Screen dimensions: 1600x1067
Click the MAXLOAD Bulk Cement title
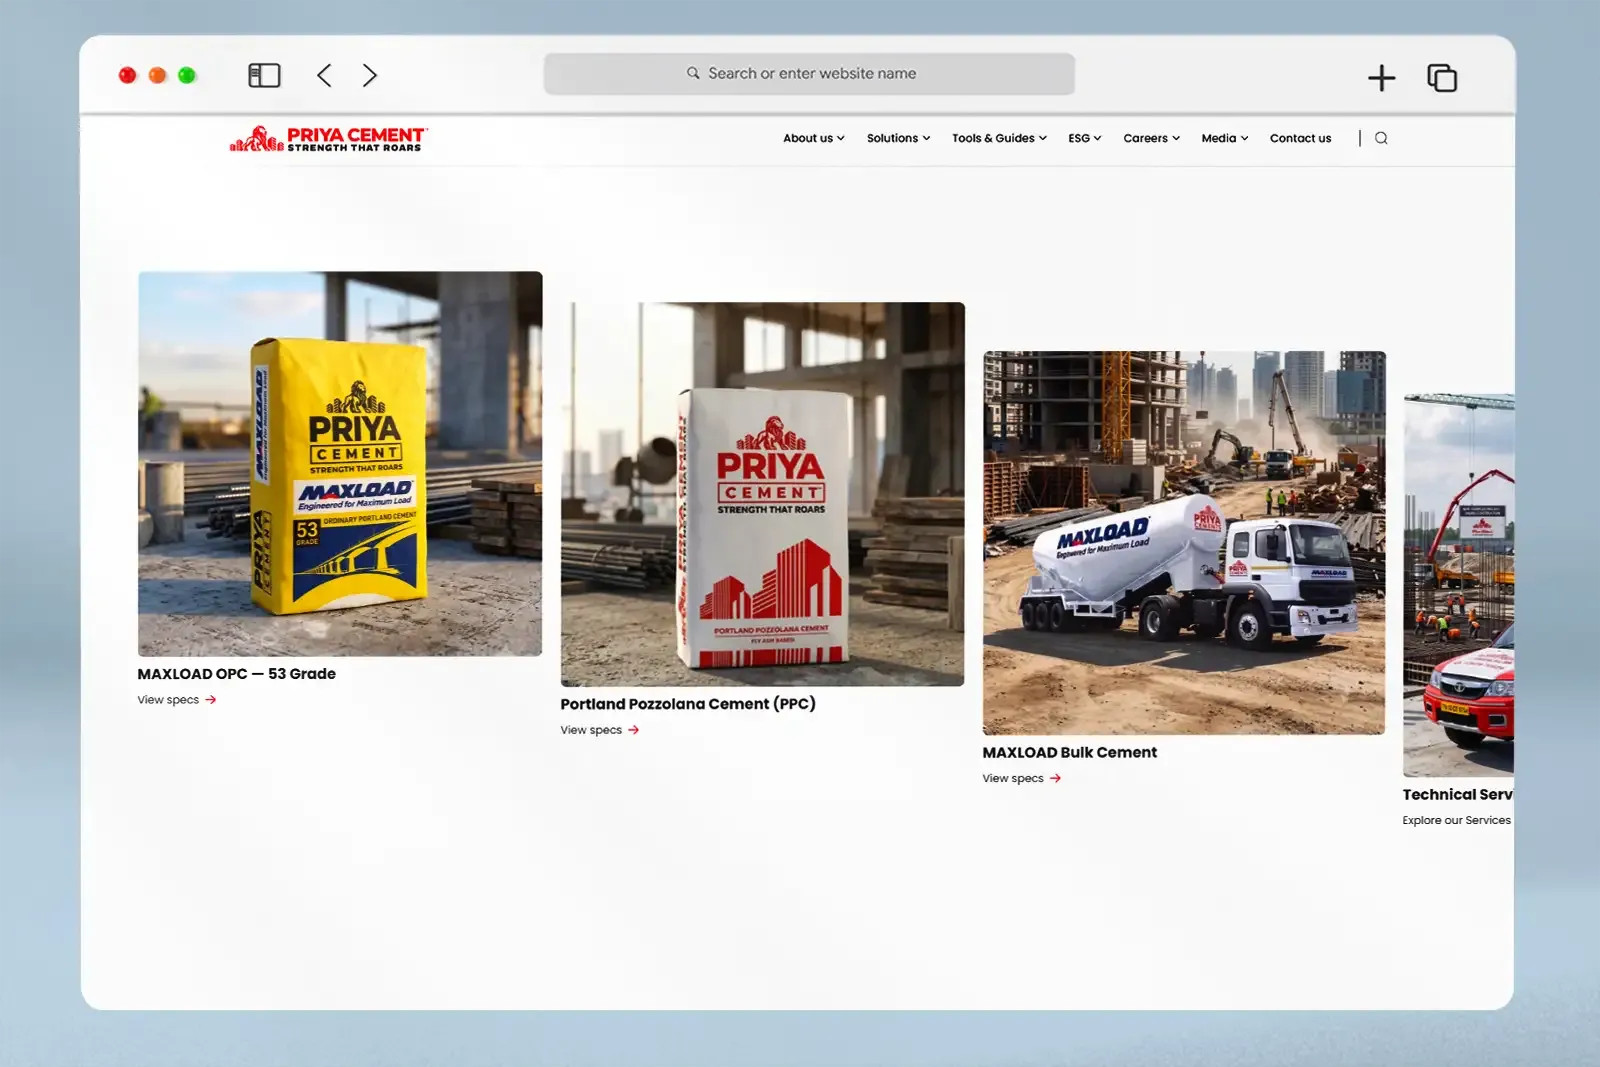pyautogui.click(x=1070, y=752)
